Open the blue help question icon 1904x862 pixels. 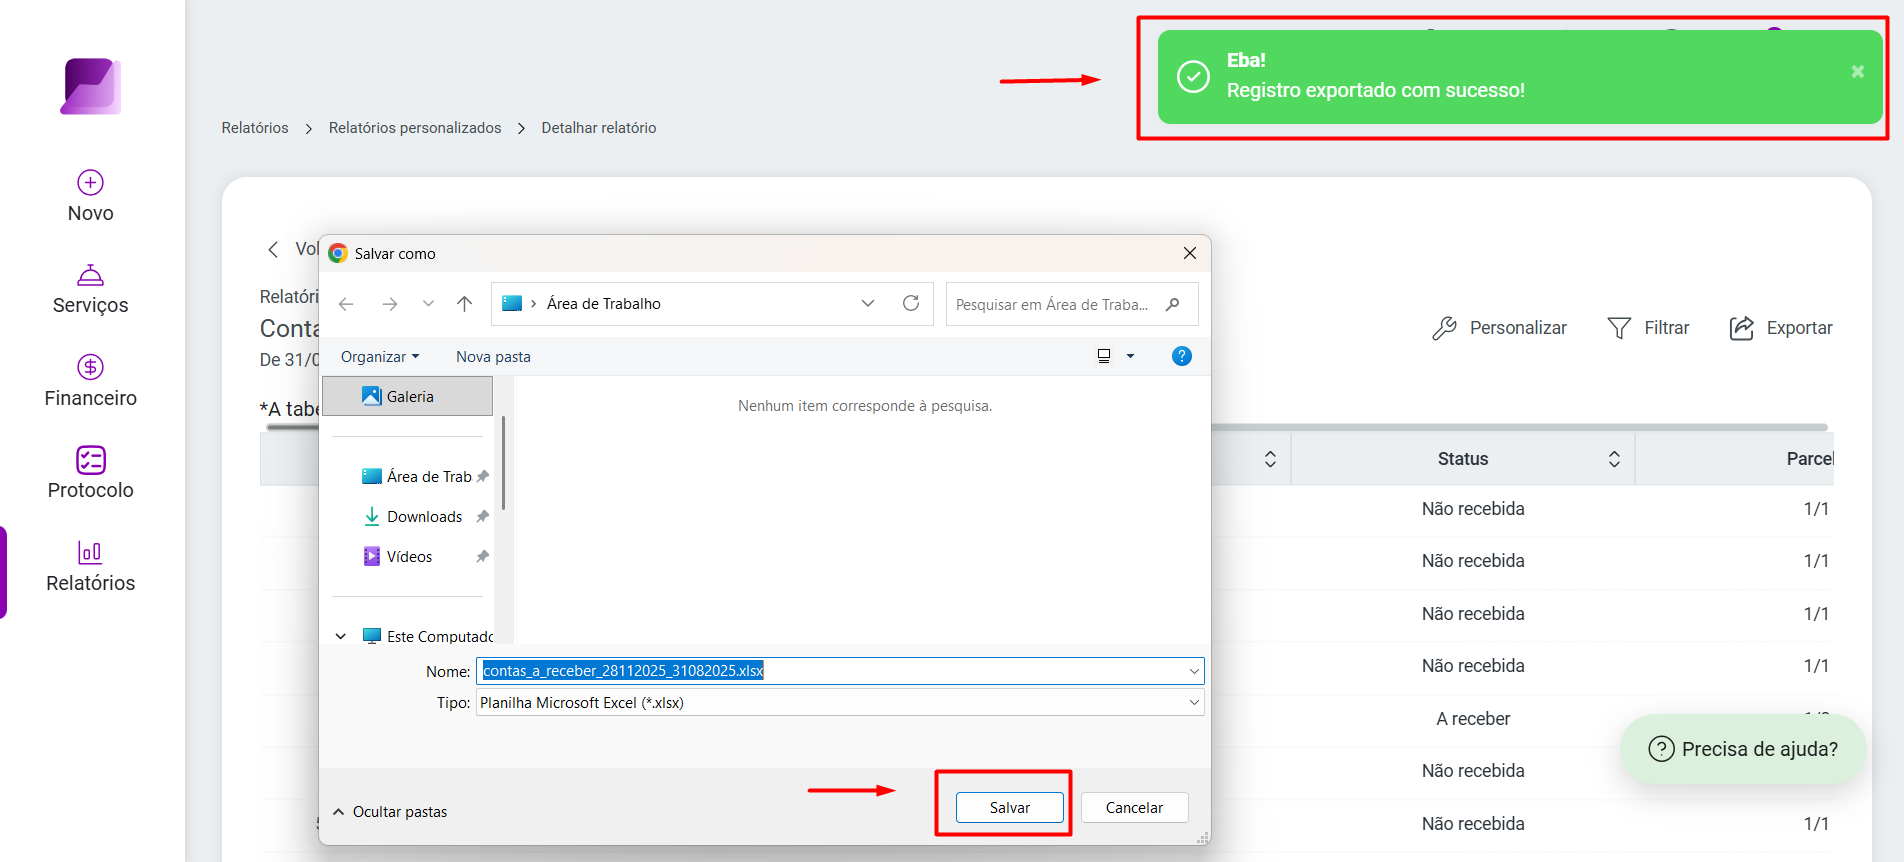click(x=1181, y=356)
